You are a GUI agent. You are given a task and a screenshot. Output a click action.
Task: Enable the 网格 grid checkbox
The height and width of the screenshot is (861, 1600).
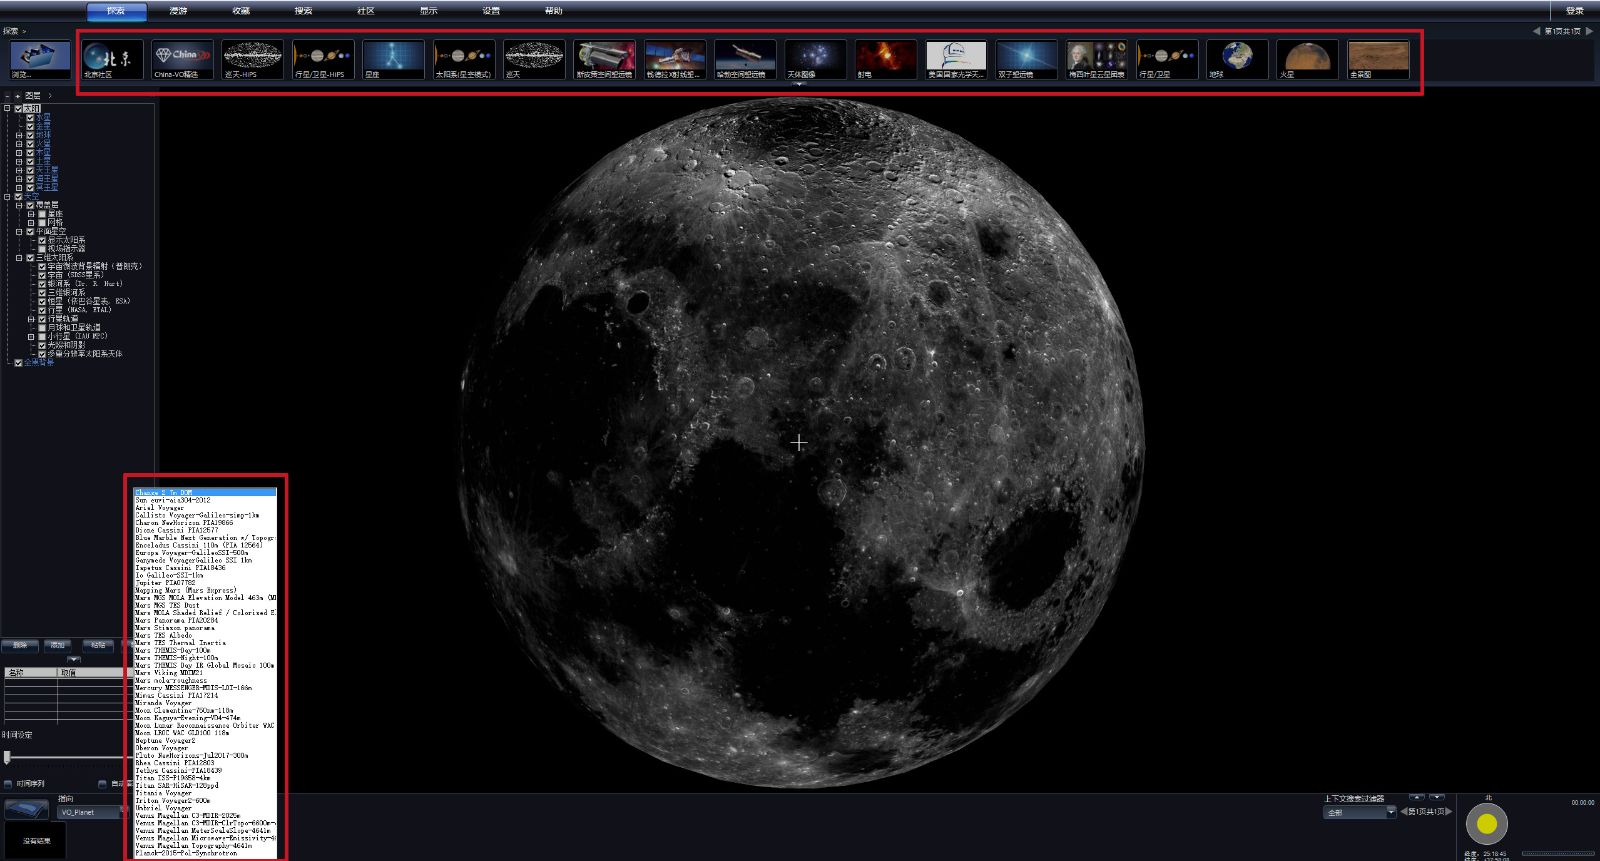click(42, 223)
